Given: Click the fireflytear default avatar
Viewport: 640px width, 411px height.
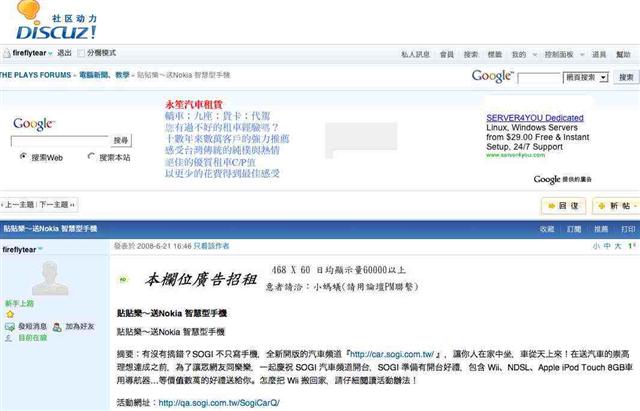Looking at the screenshot, I should pyautogui.click(x=50, y=278).
